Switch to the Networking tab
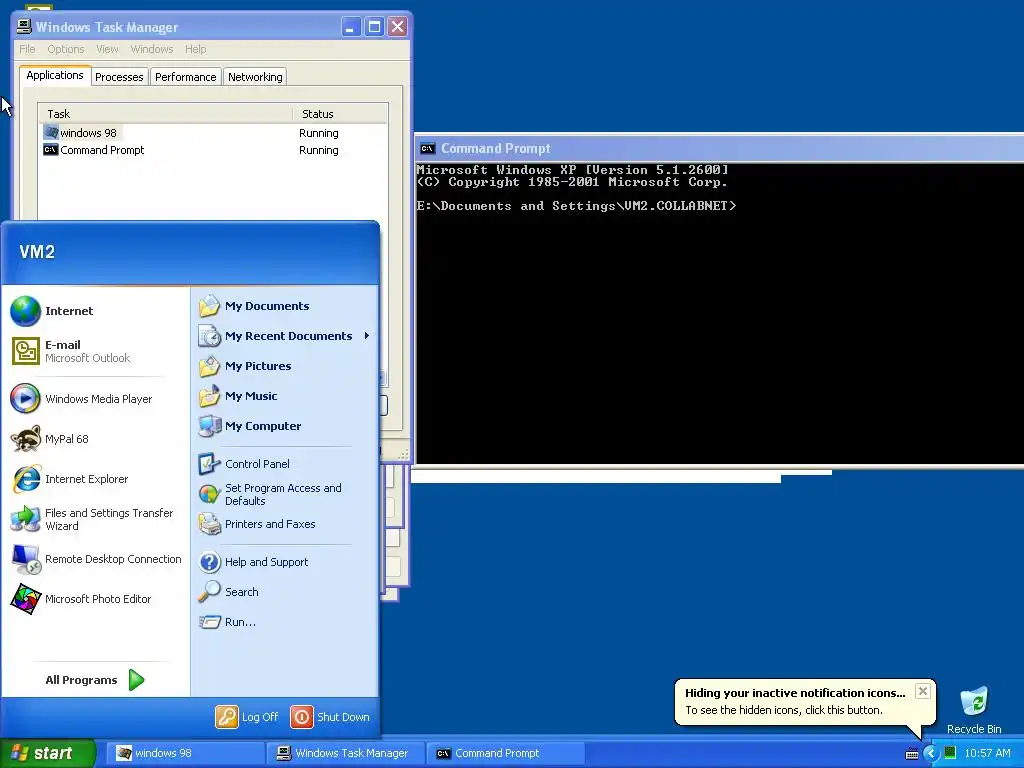This screenshot has width=1024, height=768. click(255, 77)
